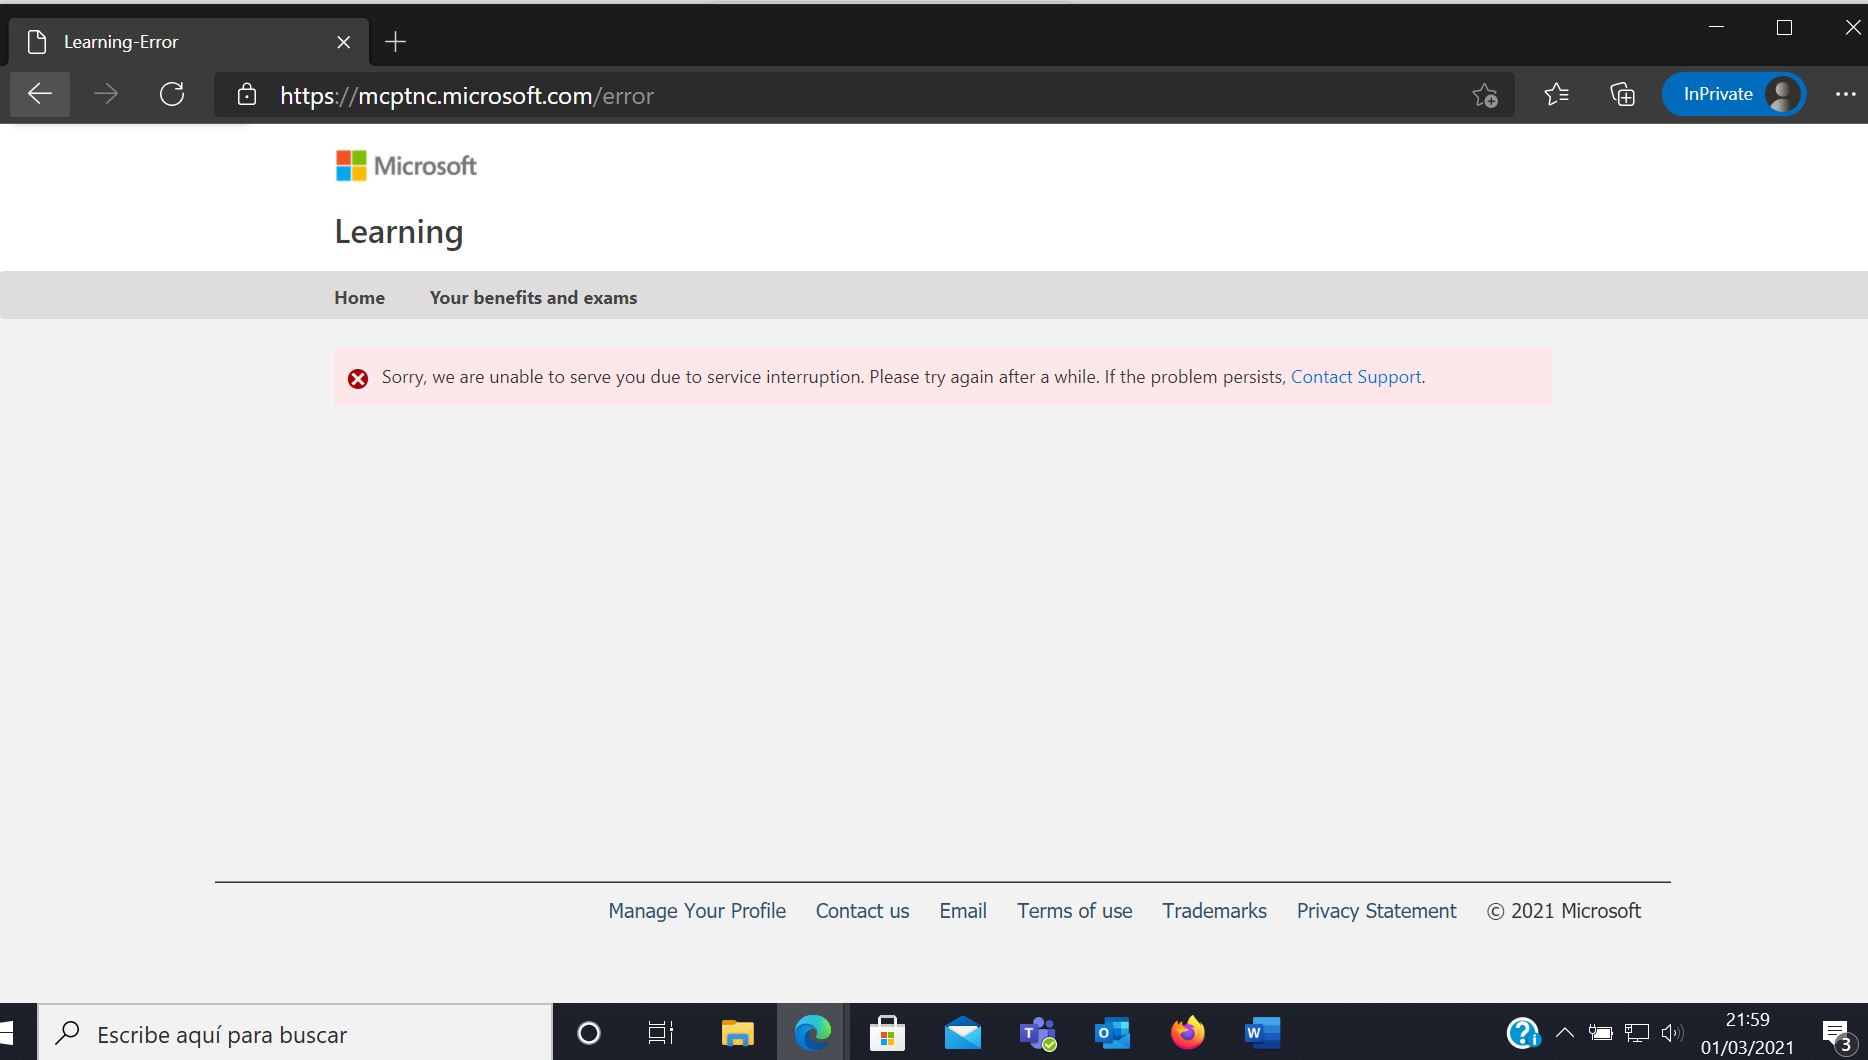This screenshot has height=1060, width=1868.
Task: Close the Learning-Error tab
Action: click(x=343, y=42)
